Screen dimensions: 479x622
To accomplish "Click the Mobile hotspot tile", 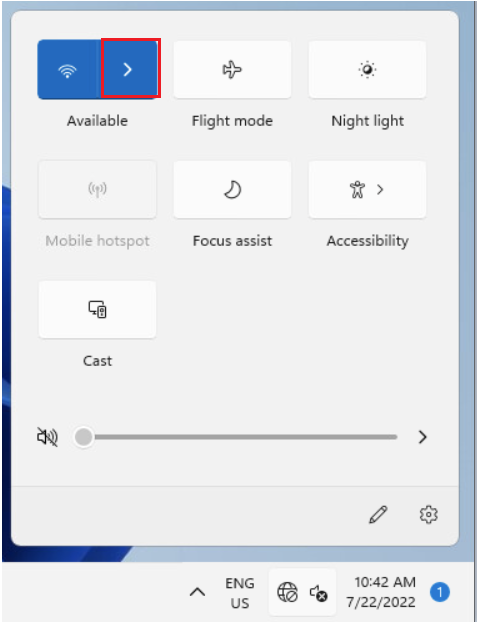I will pos(97,190).
